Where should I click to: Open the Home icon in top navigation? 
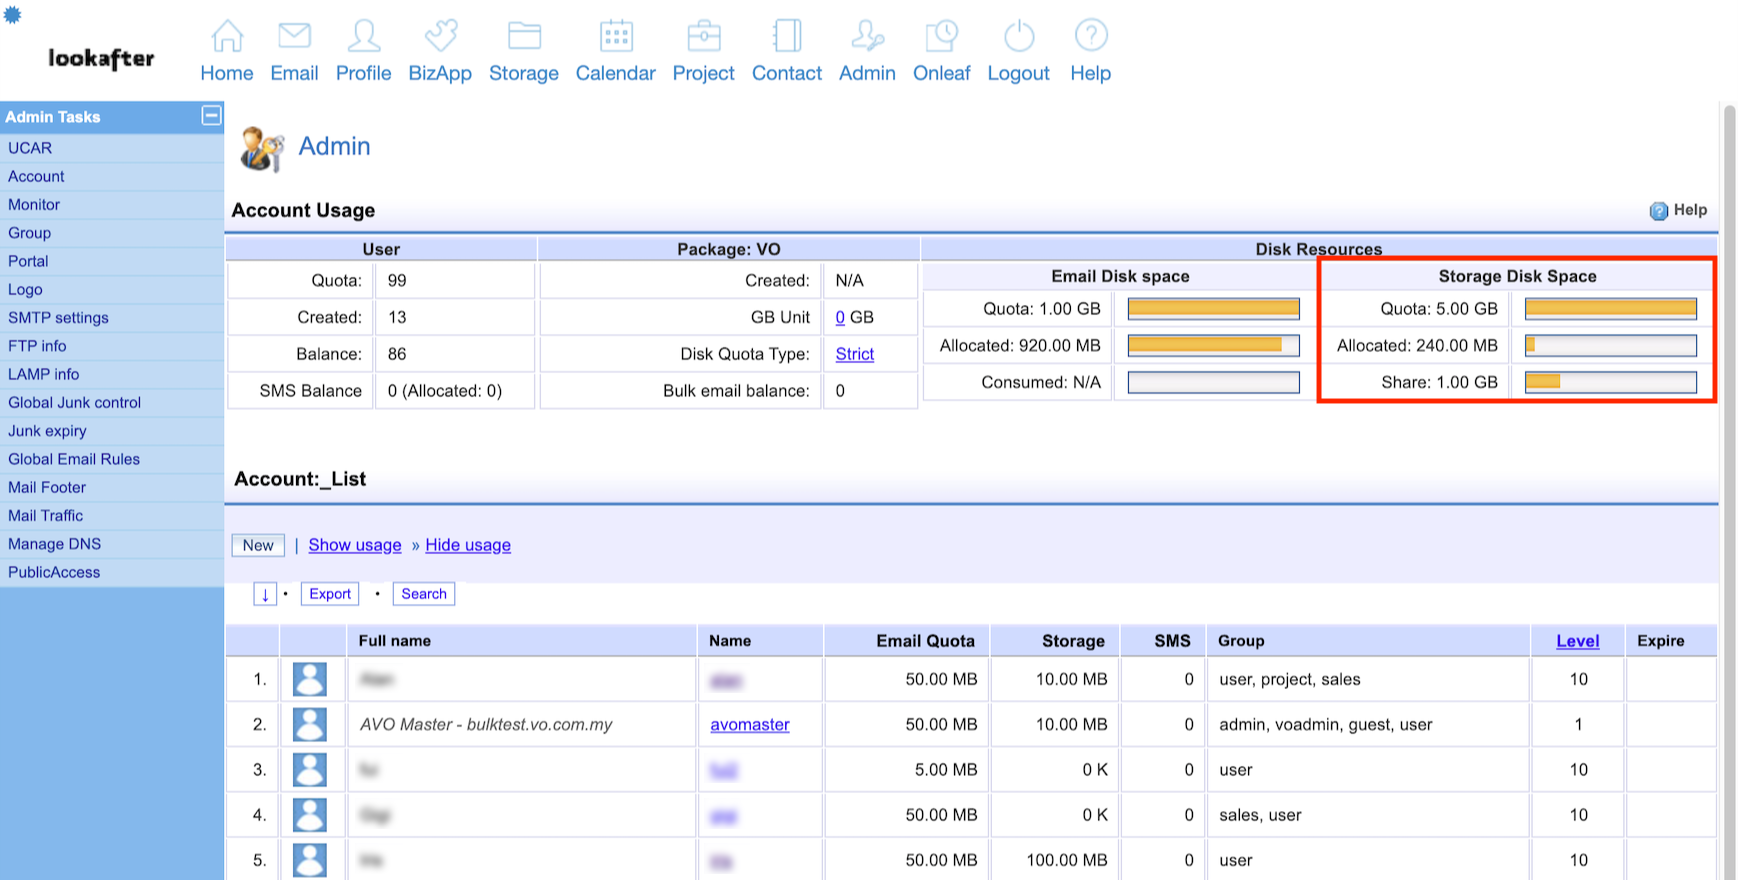(227, 37)
